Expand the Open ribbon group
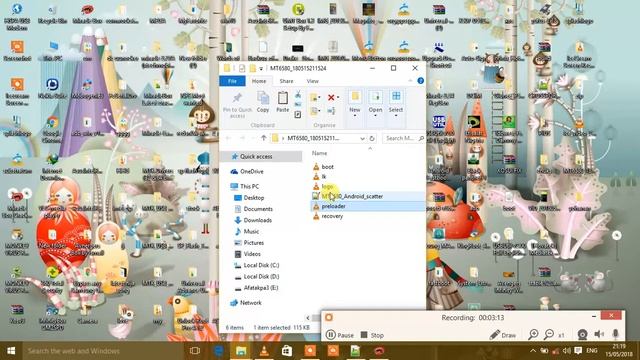 click(375, 104)
